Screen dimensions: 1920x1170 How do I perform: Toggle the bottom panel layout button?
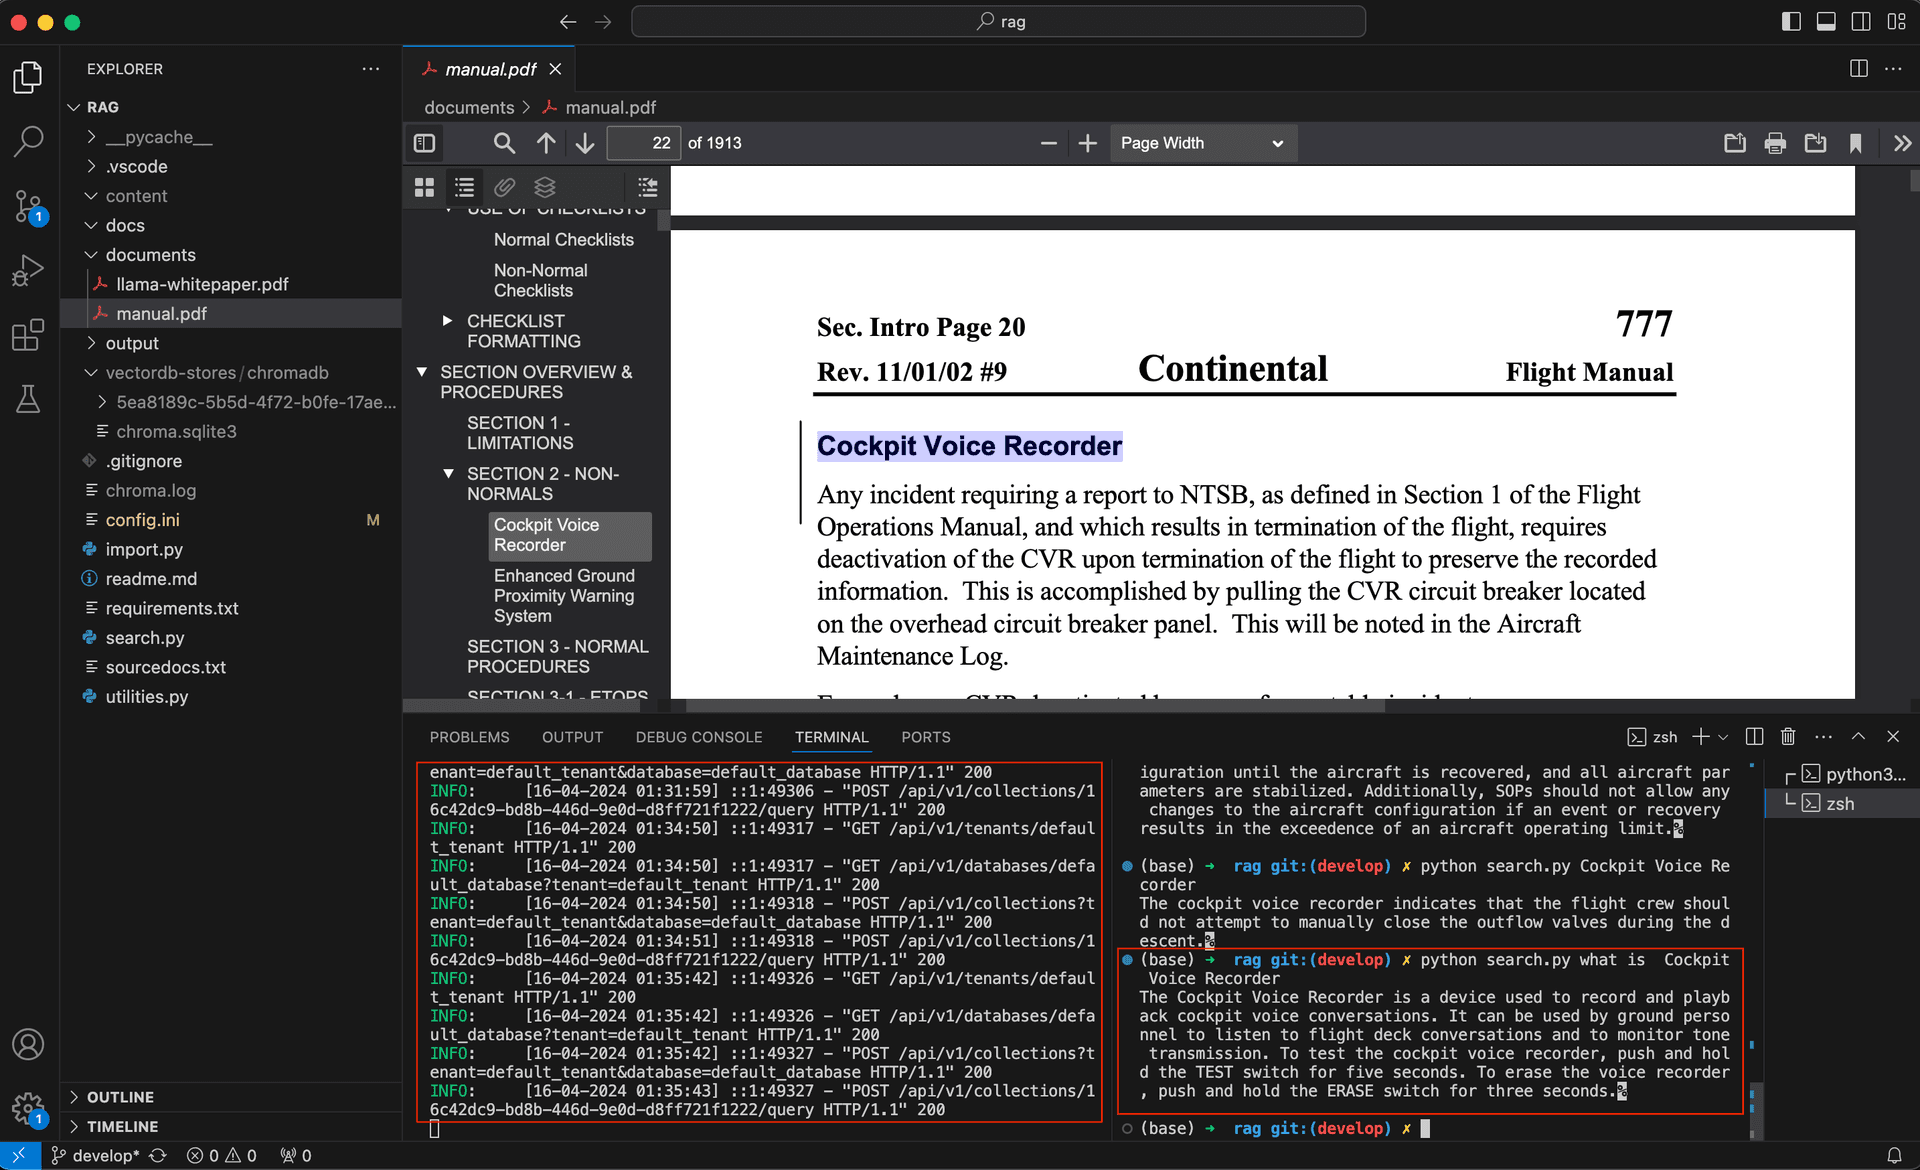pos(1826,21)
